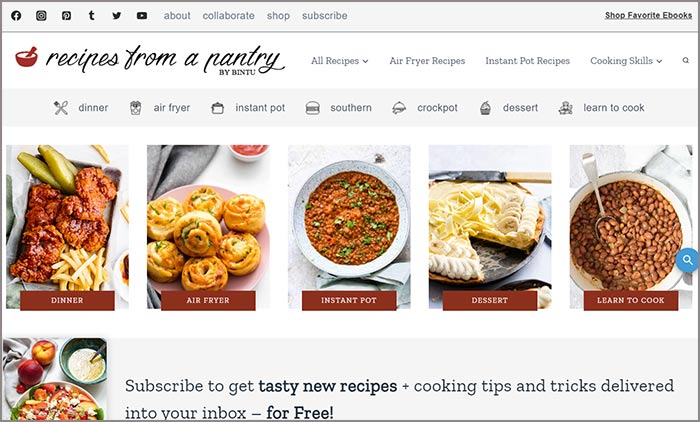Click the blue floating search button
Viewport: 700px width, 422px height.
(688, 260)
